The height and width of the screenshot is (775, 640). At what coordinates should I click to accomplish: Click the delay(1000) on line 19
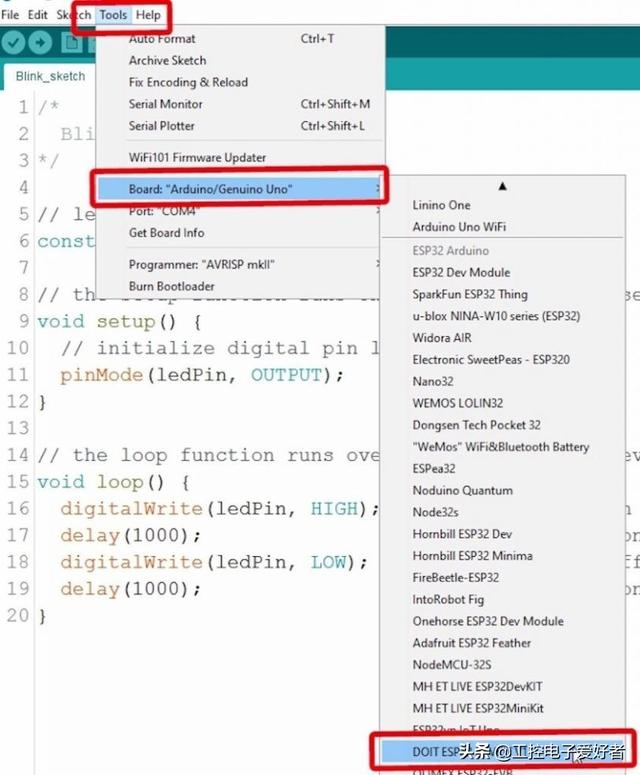(x=130, y=589)
